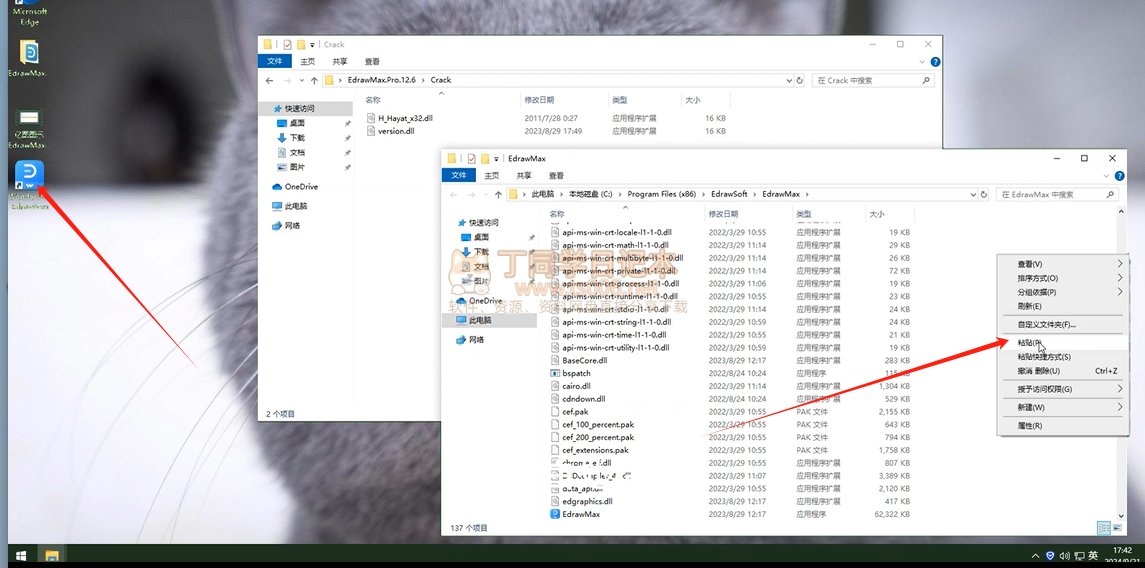Select the bspatch application file
The image size is (1145, 568).
(x=579, y=373)
